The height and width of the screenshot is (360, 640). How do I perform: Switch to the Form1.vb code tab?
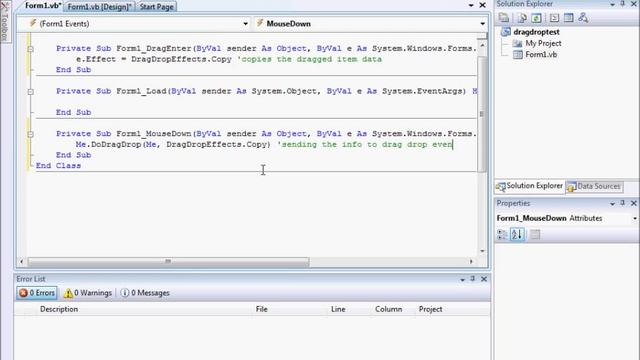coord(43,6)
